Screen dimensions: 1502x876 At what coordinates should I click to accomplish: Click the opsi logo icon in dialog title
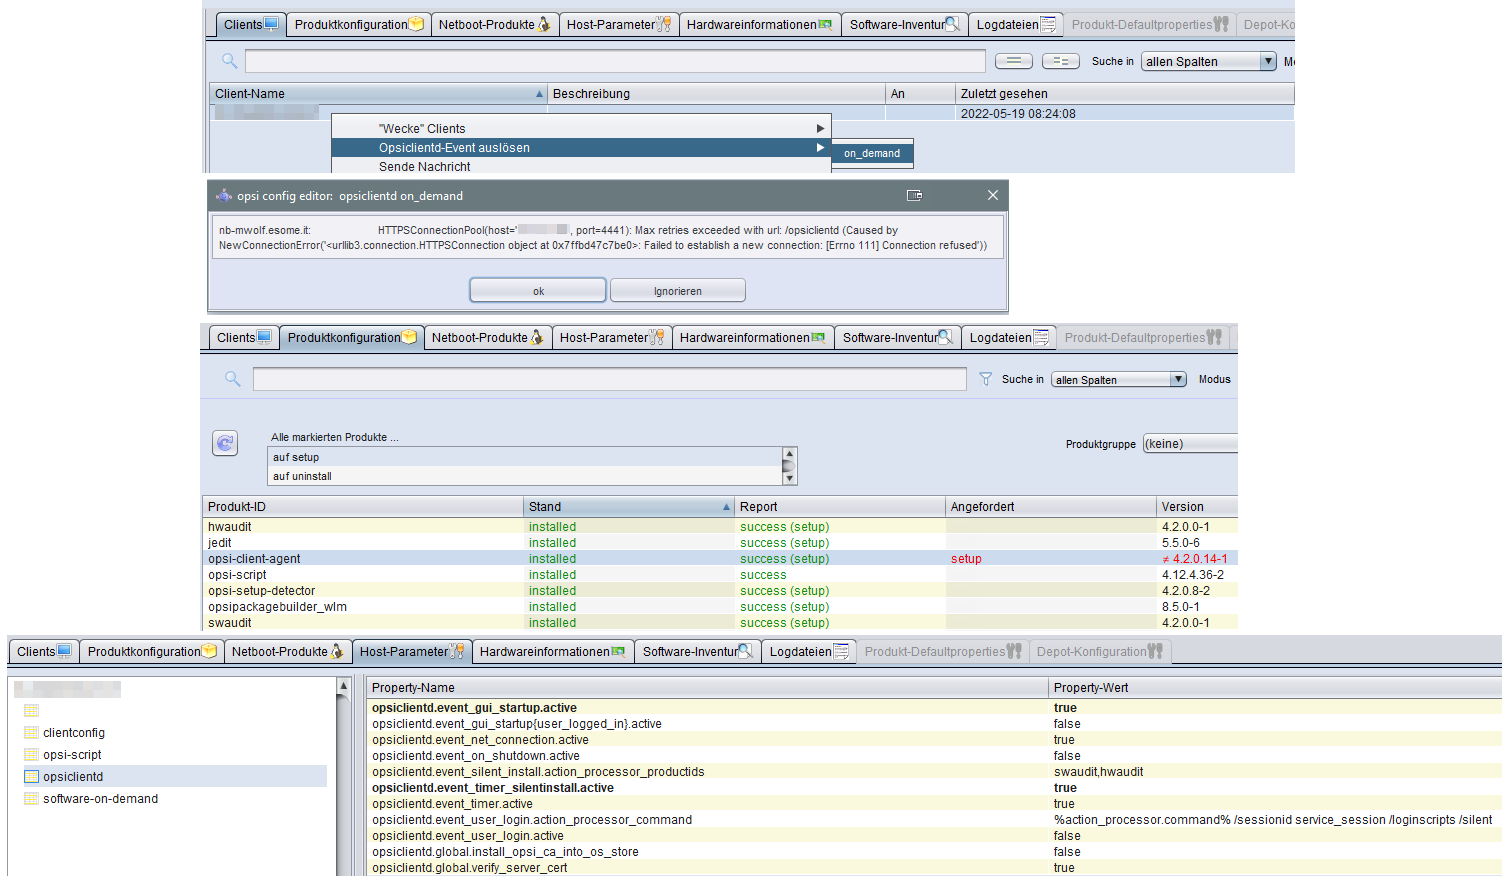(x=224, y=195)
